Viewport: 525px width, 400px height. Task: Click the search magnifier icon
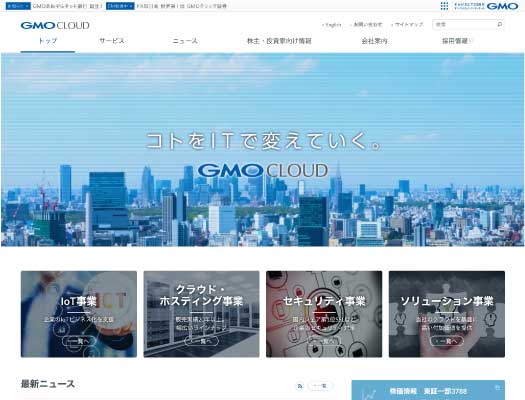click(500, 24)
